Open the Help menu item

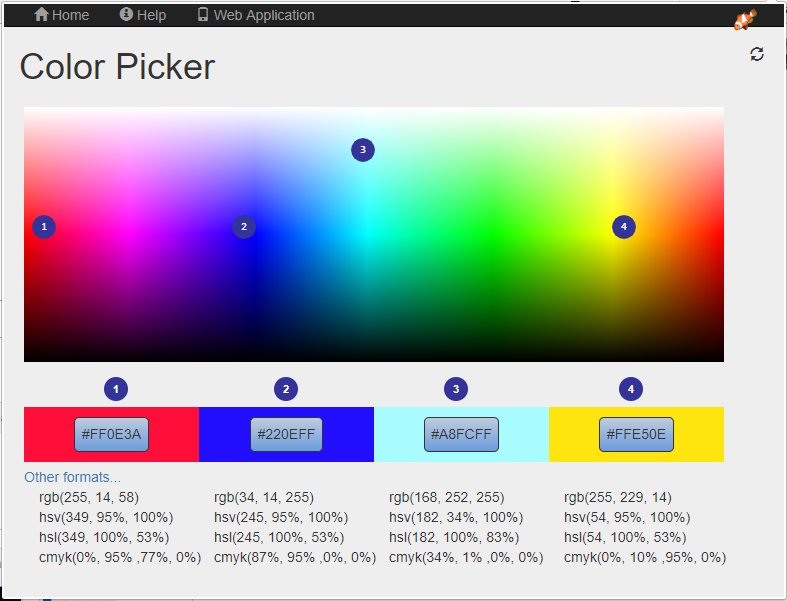[143, 15]
